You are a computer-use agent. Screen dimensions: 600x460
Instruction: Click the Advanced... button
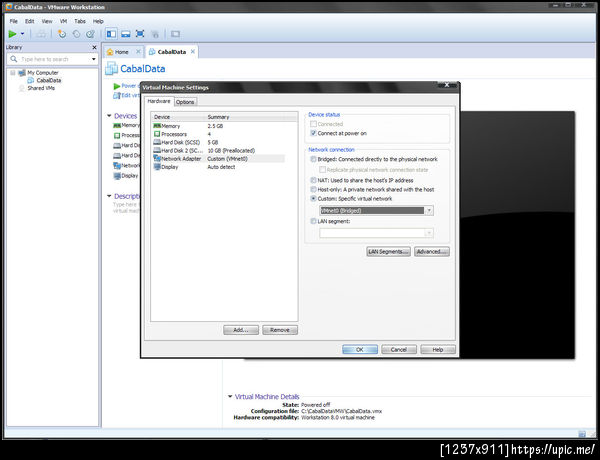[432, 251]
